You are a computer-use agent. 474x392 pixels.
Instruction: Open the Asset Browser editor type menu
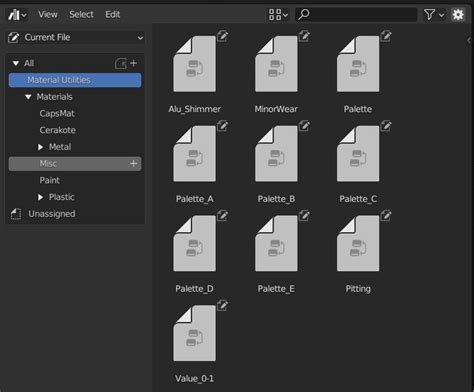point(17,15)
